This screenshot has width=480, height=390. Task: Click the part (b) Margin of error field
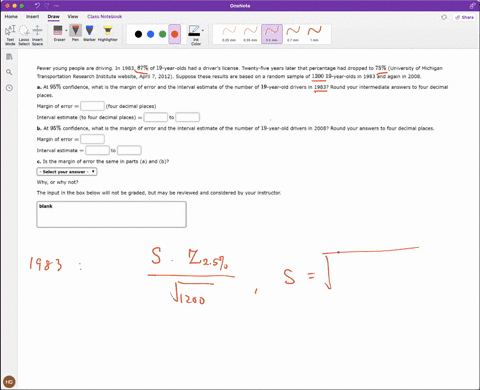coord(92,139)
